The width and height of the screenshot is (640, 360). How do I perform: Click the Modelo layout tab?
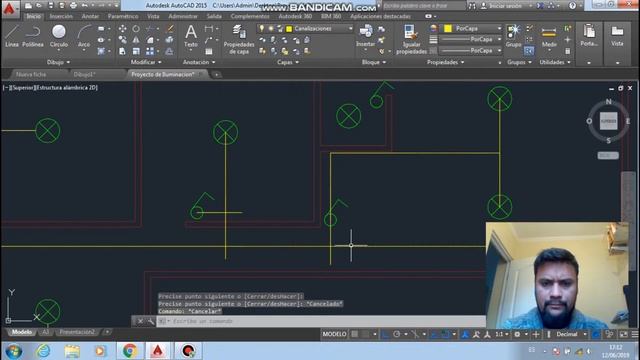tap(22, 332)
